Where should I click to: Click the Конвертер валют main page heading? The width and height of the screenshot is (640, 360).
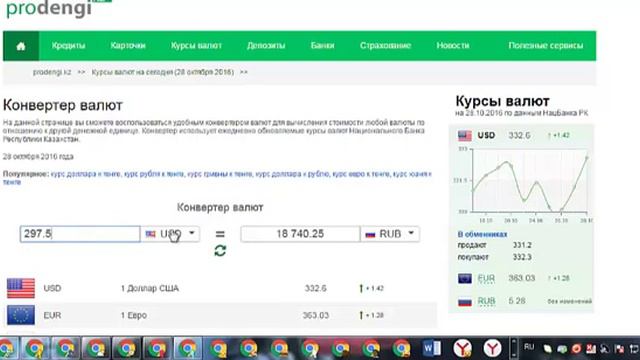[63, 105]
